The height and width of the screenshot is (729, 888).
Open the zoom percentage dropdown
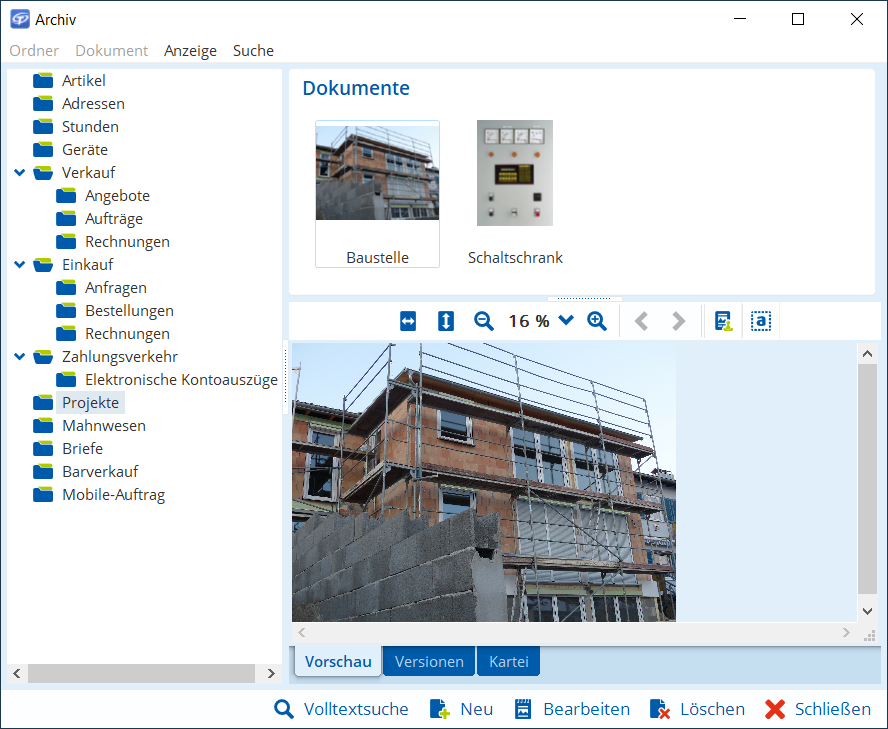point(566,321)
